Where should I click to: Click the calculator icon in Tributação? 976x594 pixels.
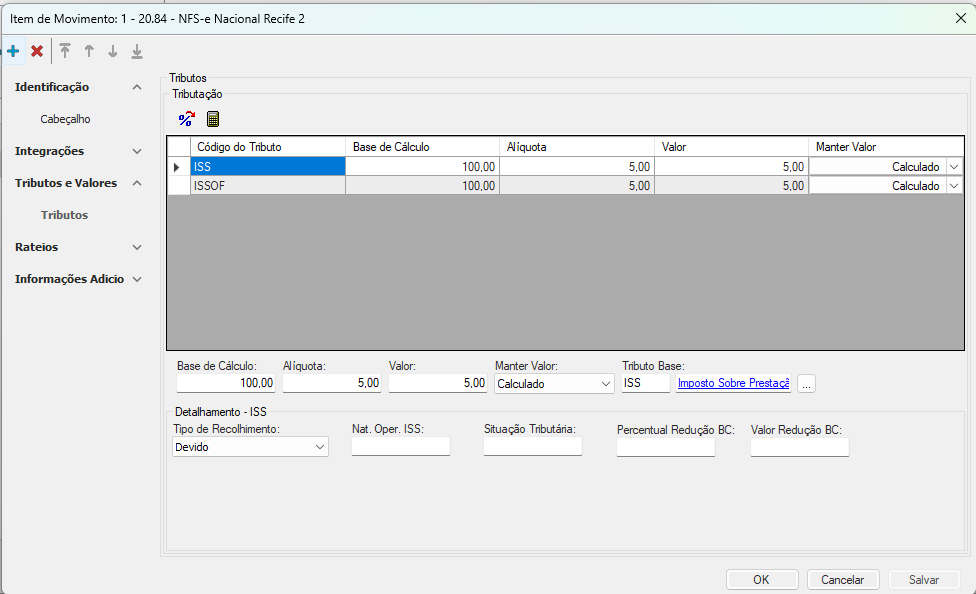(x=213, y=119)
